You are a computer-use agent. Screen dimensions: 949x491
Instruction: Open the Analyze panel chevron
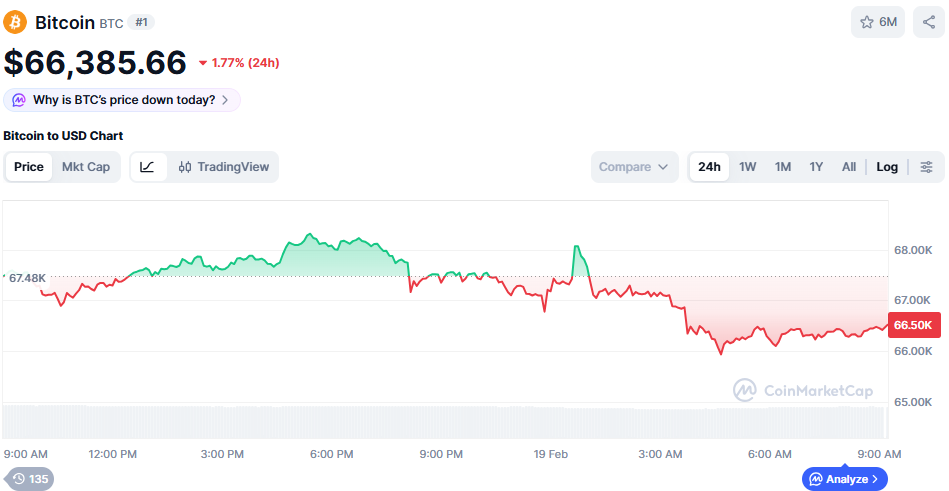coord(875,479)
